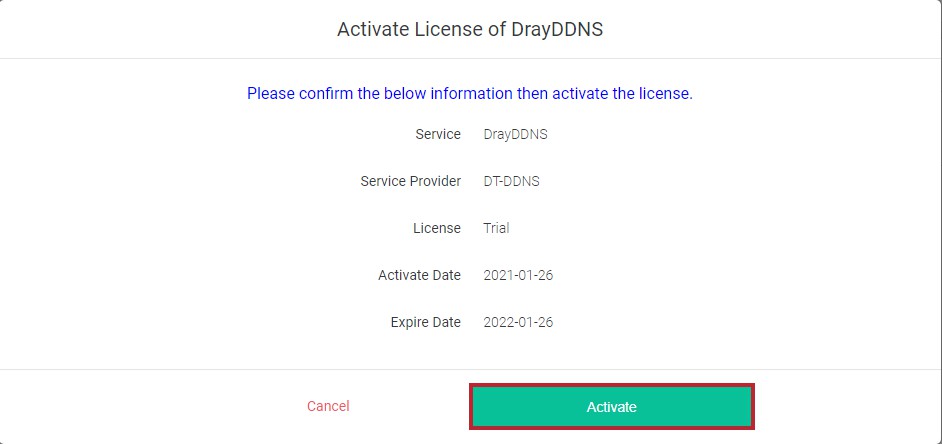The height and width of the screenshot is (444, 942).
Task: Click the Activate Date label
Action: [x=420, y=275]
